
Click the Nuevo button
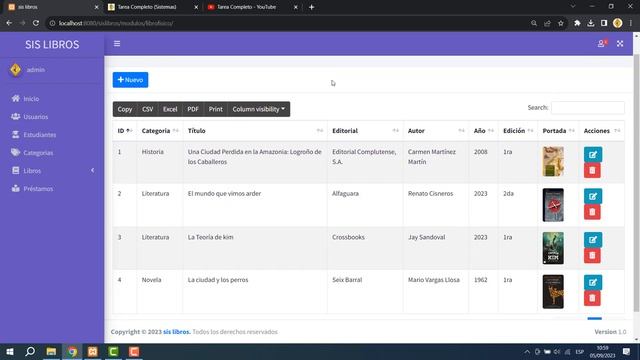coord(131,80)
